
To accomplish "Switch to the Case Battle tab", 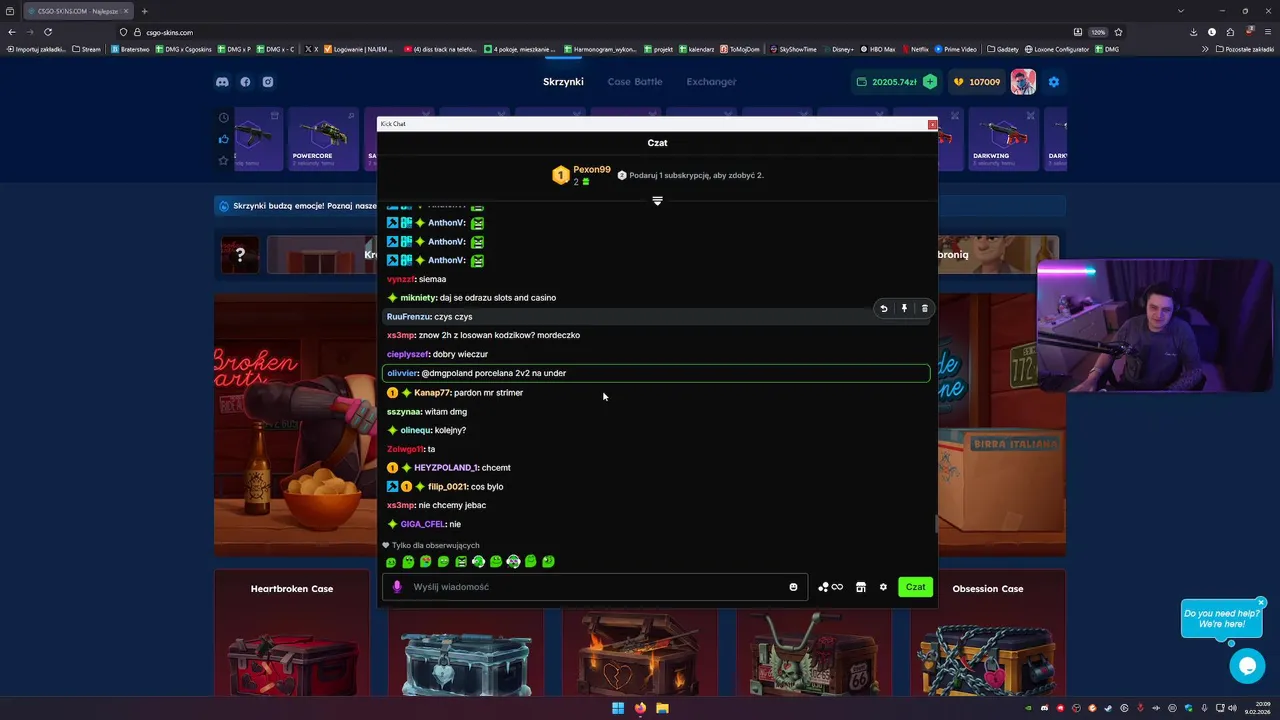I will point(635,82).
